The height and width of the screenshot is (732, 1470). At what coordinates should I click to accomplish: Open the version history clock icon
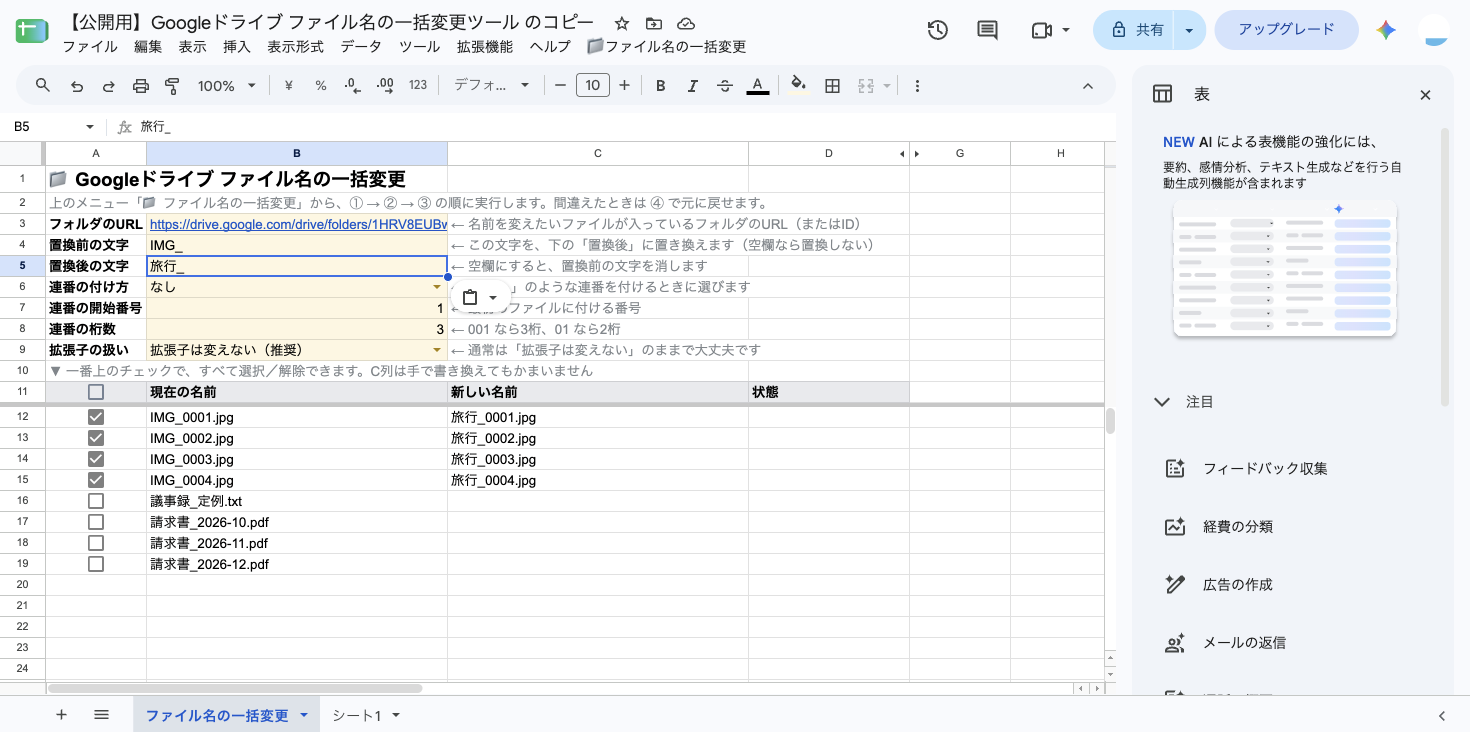click(x=937, y=30)
